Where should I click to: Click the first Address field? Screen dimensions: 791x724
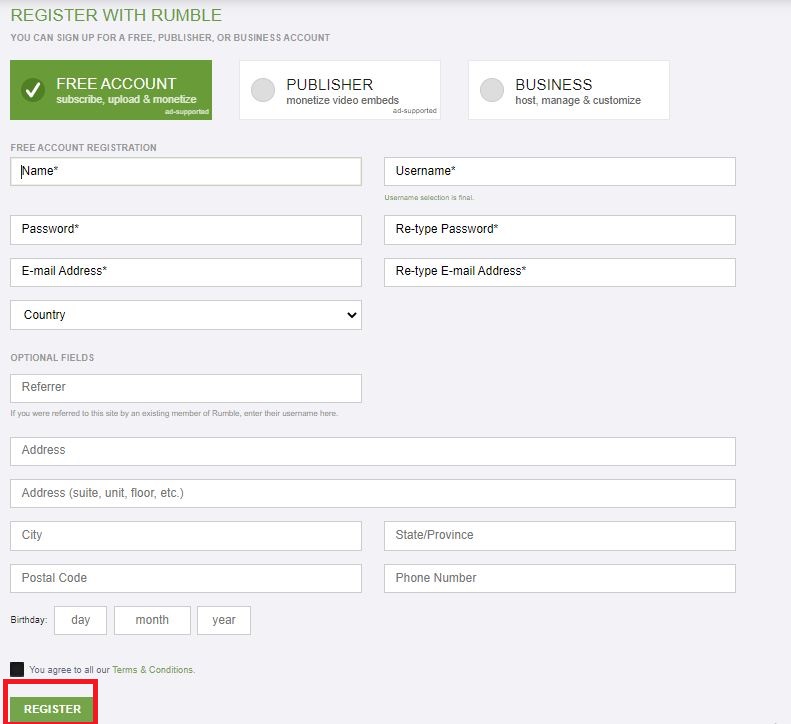click(x=373, y=451)
